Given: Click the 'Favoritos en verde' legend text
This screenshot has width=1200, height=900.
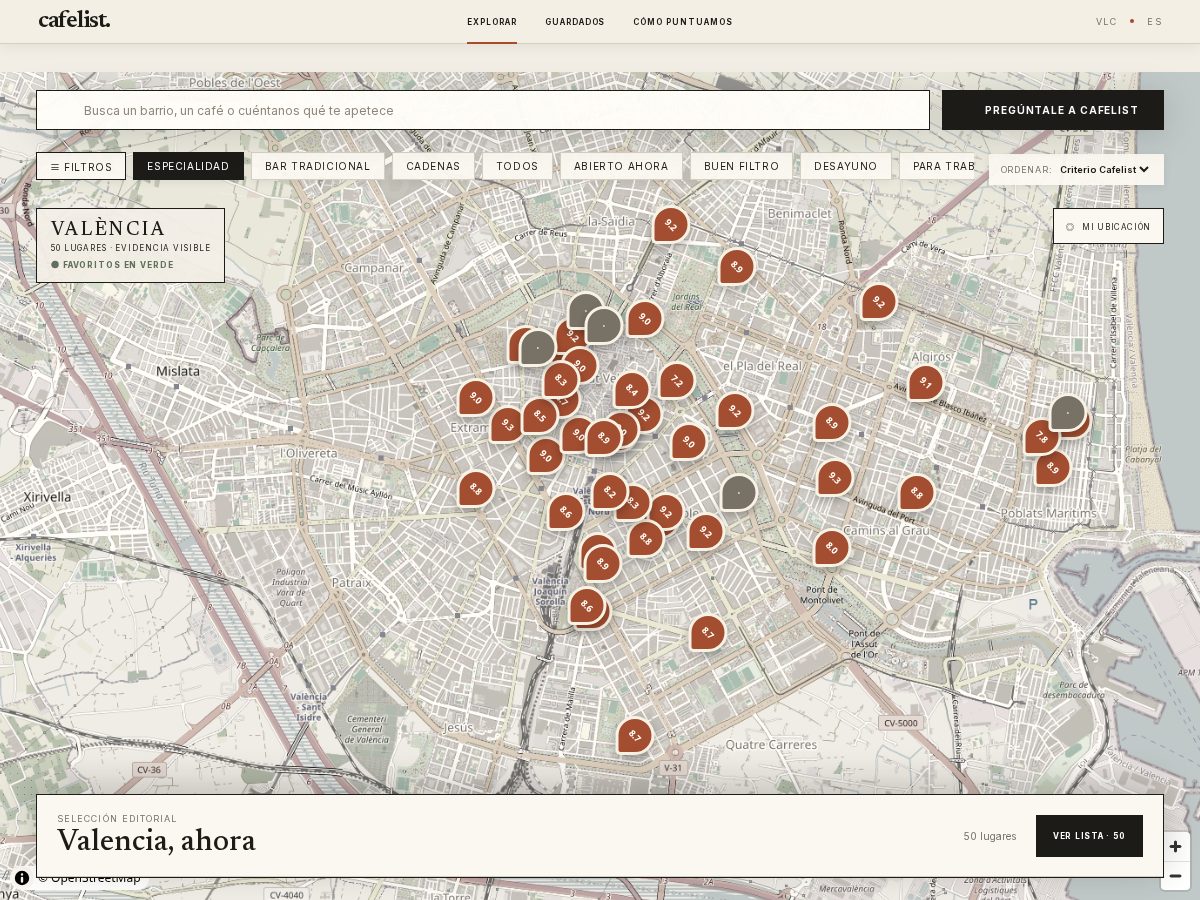Looking at the screenshot, I should pyautogui.click(x=118, y=265).
